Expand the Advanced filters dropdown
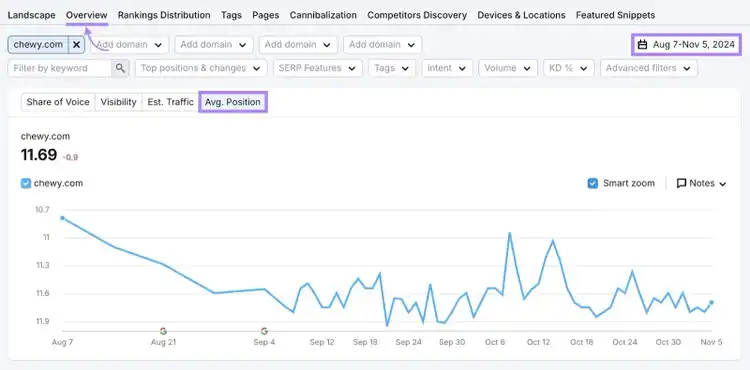This screenshot has width=750, height=370. tap(649, 68)
